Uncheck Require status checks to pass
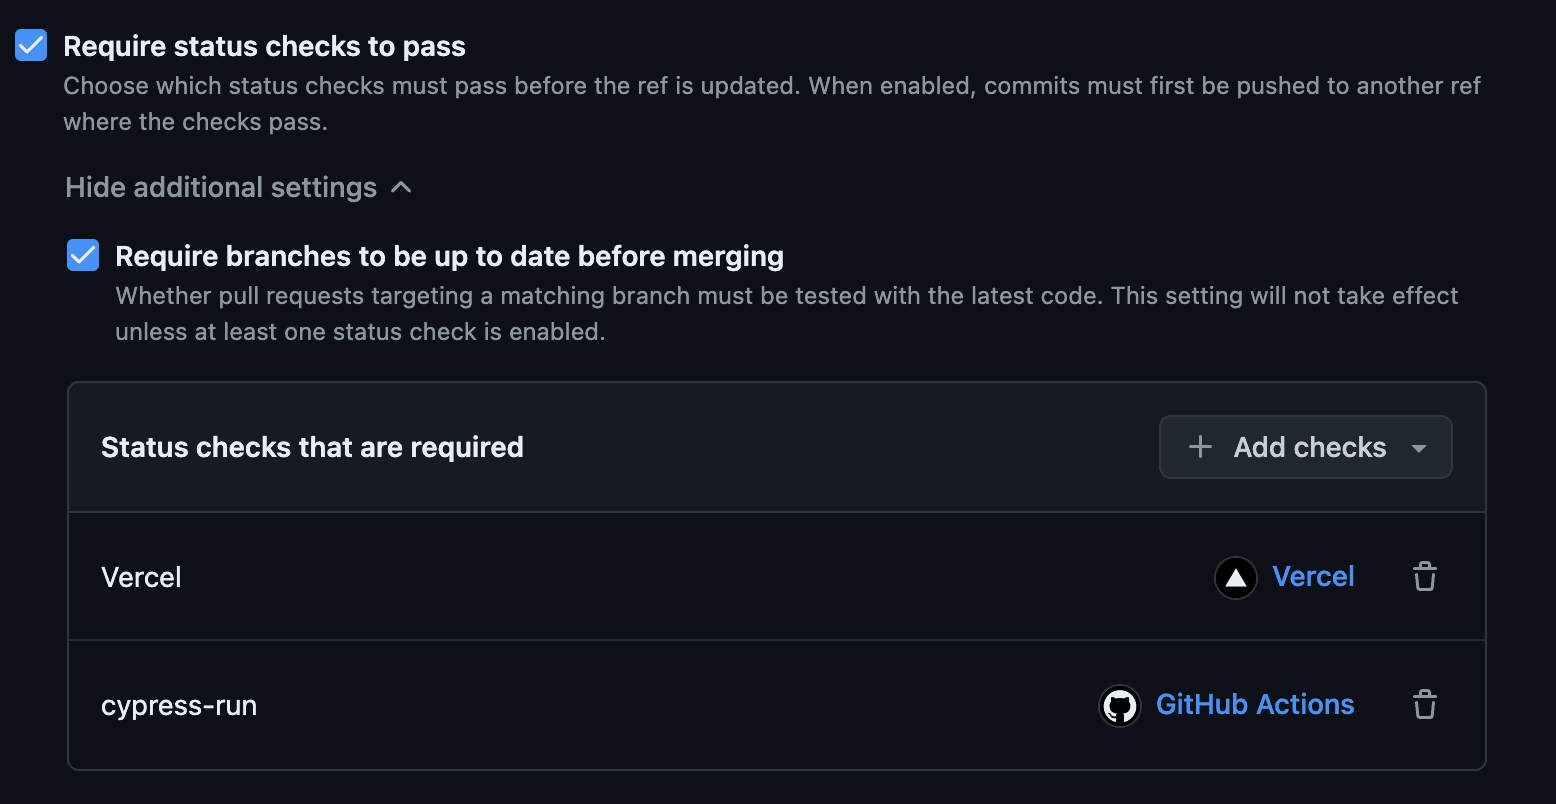The width and height of the screenshot is (1556, 804). (31, 45)
